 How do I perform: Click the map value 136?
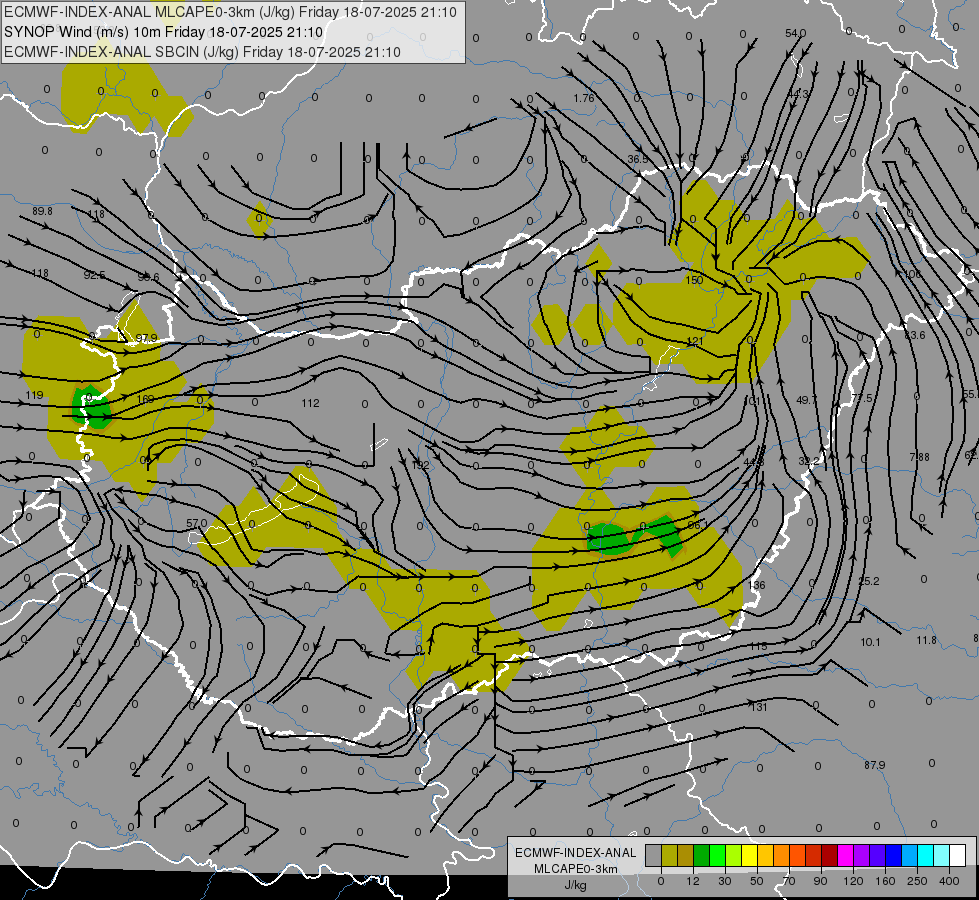point(757,585)
